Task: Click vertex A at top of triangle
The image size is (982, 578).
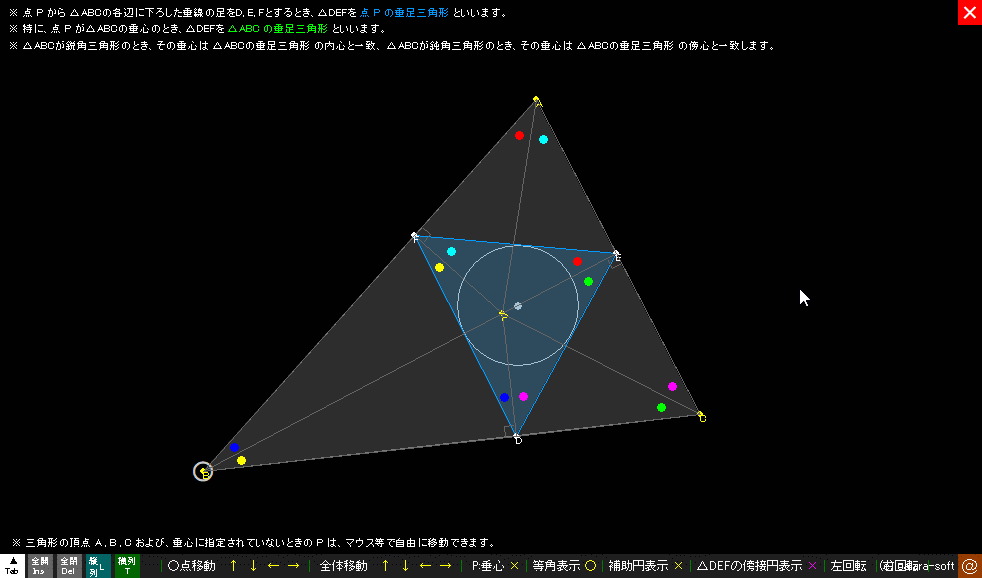Action: 537,100
